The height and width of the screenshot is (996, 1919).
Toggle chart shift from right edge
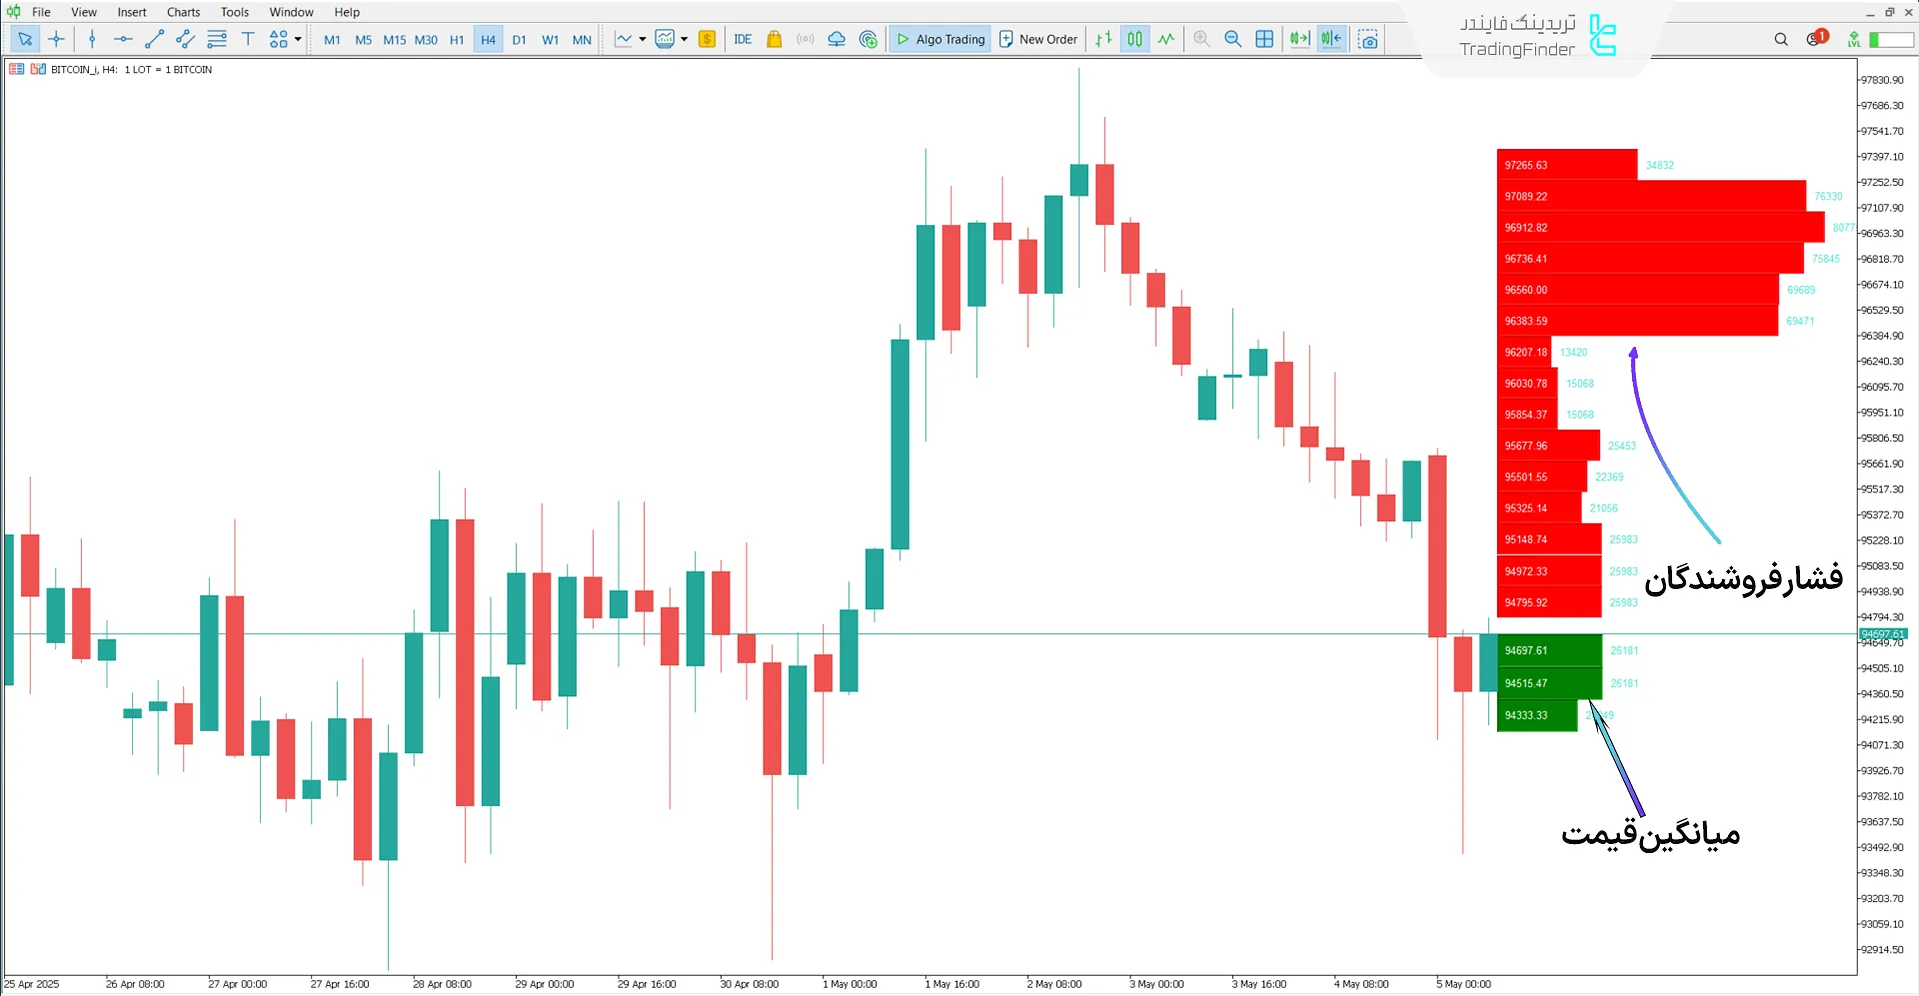click(x=1331, y=39)
